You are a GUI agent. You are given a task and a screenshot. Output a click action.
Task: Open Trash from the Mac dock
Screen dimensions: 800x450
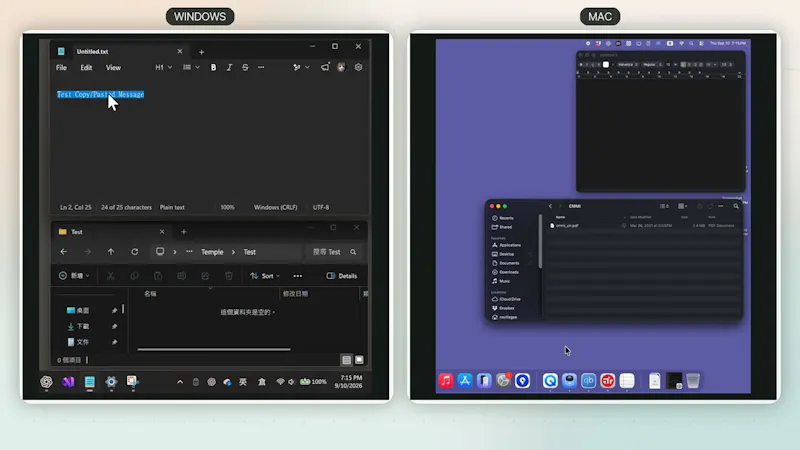click(693, 381)
